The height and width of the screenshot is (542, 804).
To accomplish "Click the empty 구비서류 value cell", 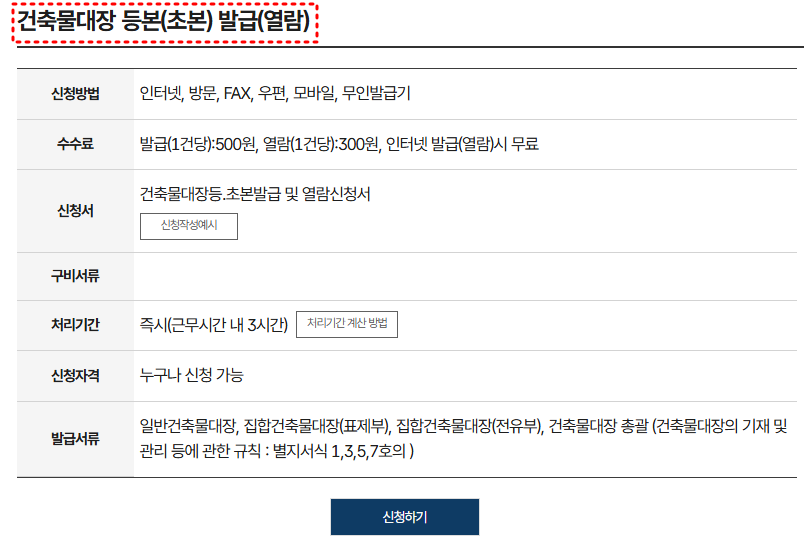I will (465, 276).
